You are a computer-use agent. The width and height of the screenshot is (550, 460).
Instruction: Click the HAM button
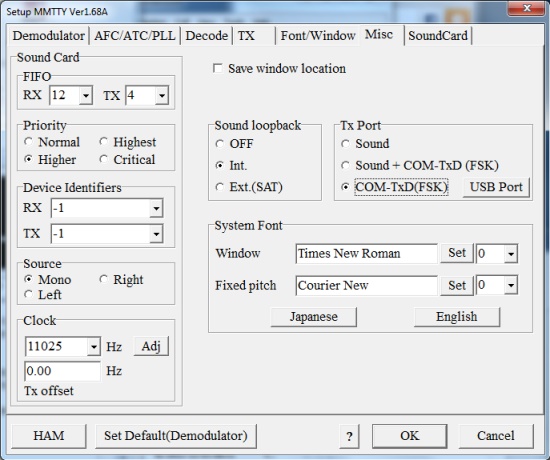(x=49, y=436)
